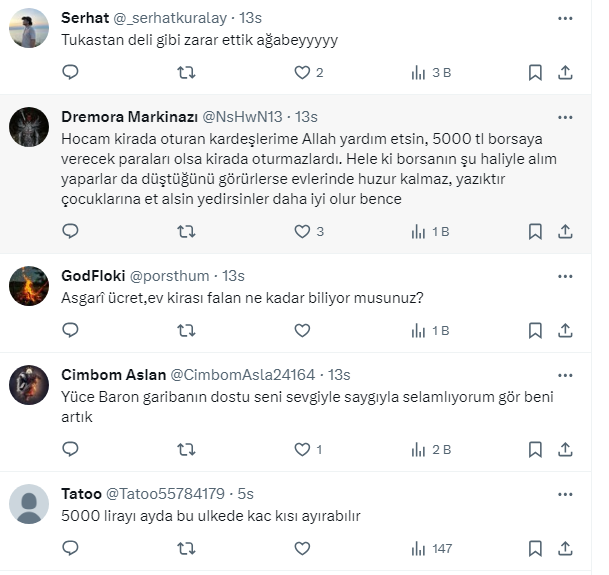The image size is (609, 575).
Task: Like GodFloki's tweet about minimum wage
Action: point(302,330)
